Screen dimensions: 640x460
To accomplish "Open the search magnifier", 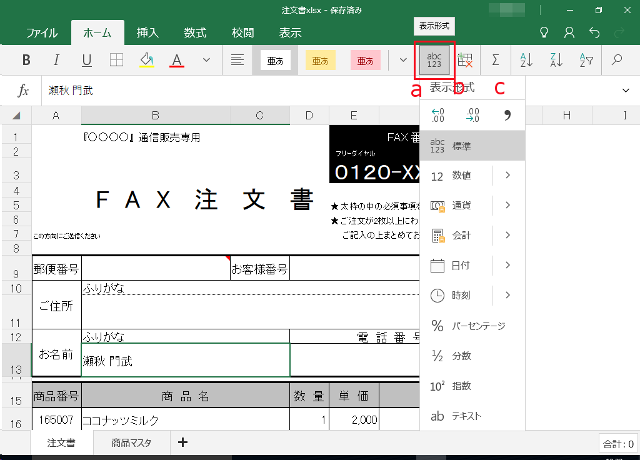I will click(x=617, y=60).
